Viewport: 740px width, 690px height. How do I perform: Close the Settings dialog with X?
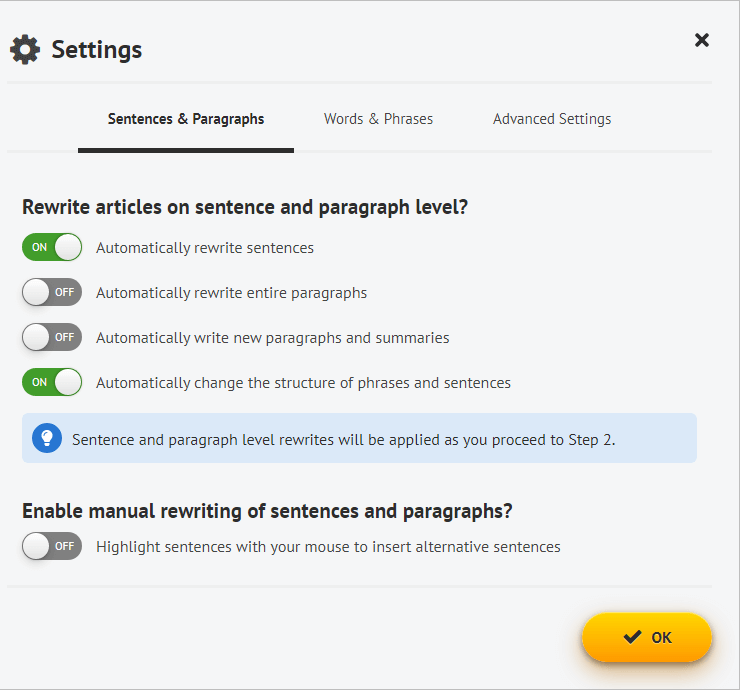pos(702,40)
